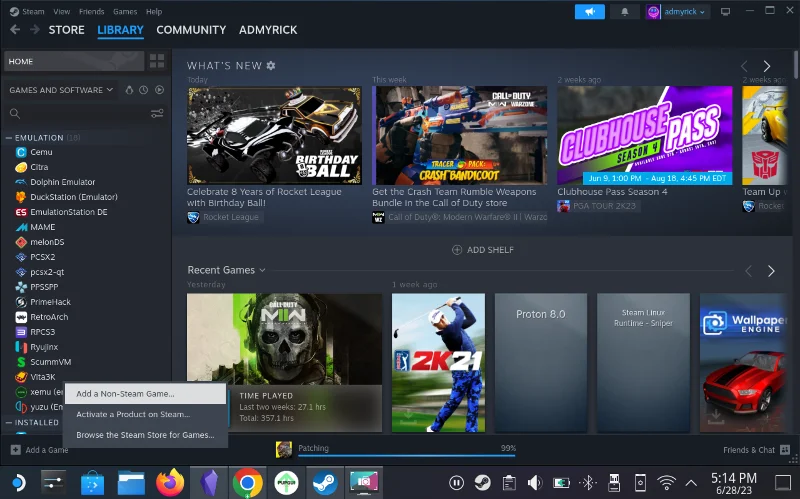Screen dimensions: 800x499
Task: Open the Proton 8.0 tile
Action: coord(541,363)
